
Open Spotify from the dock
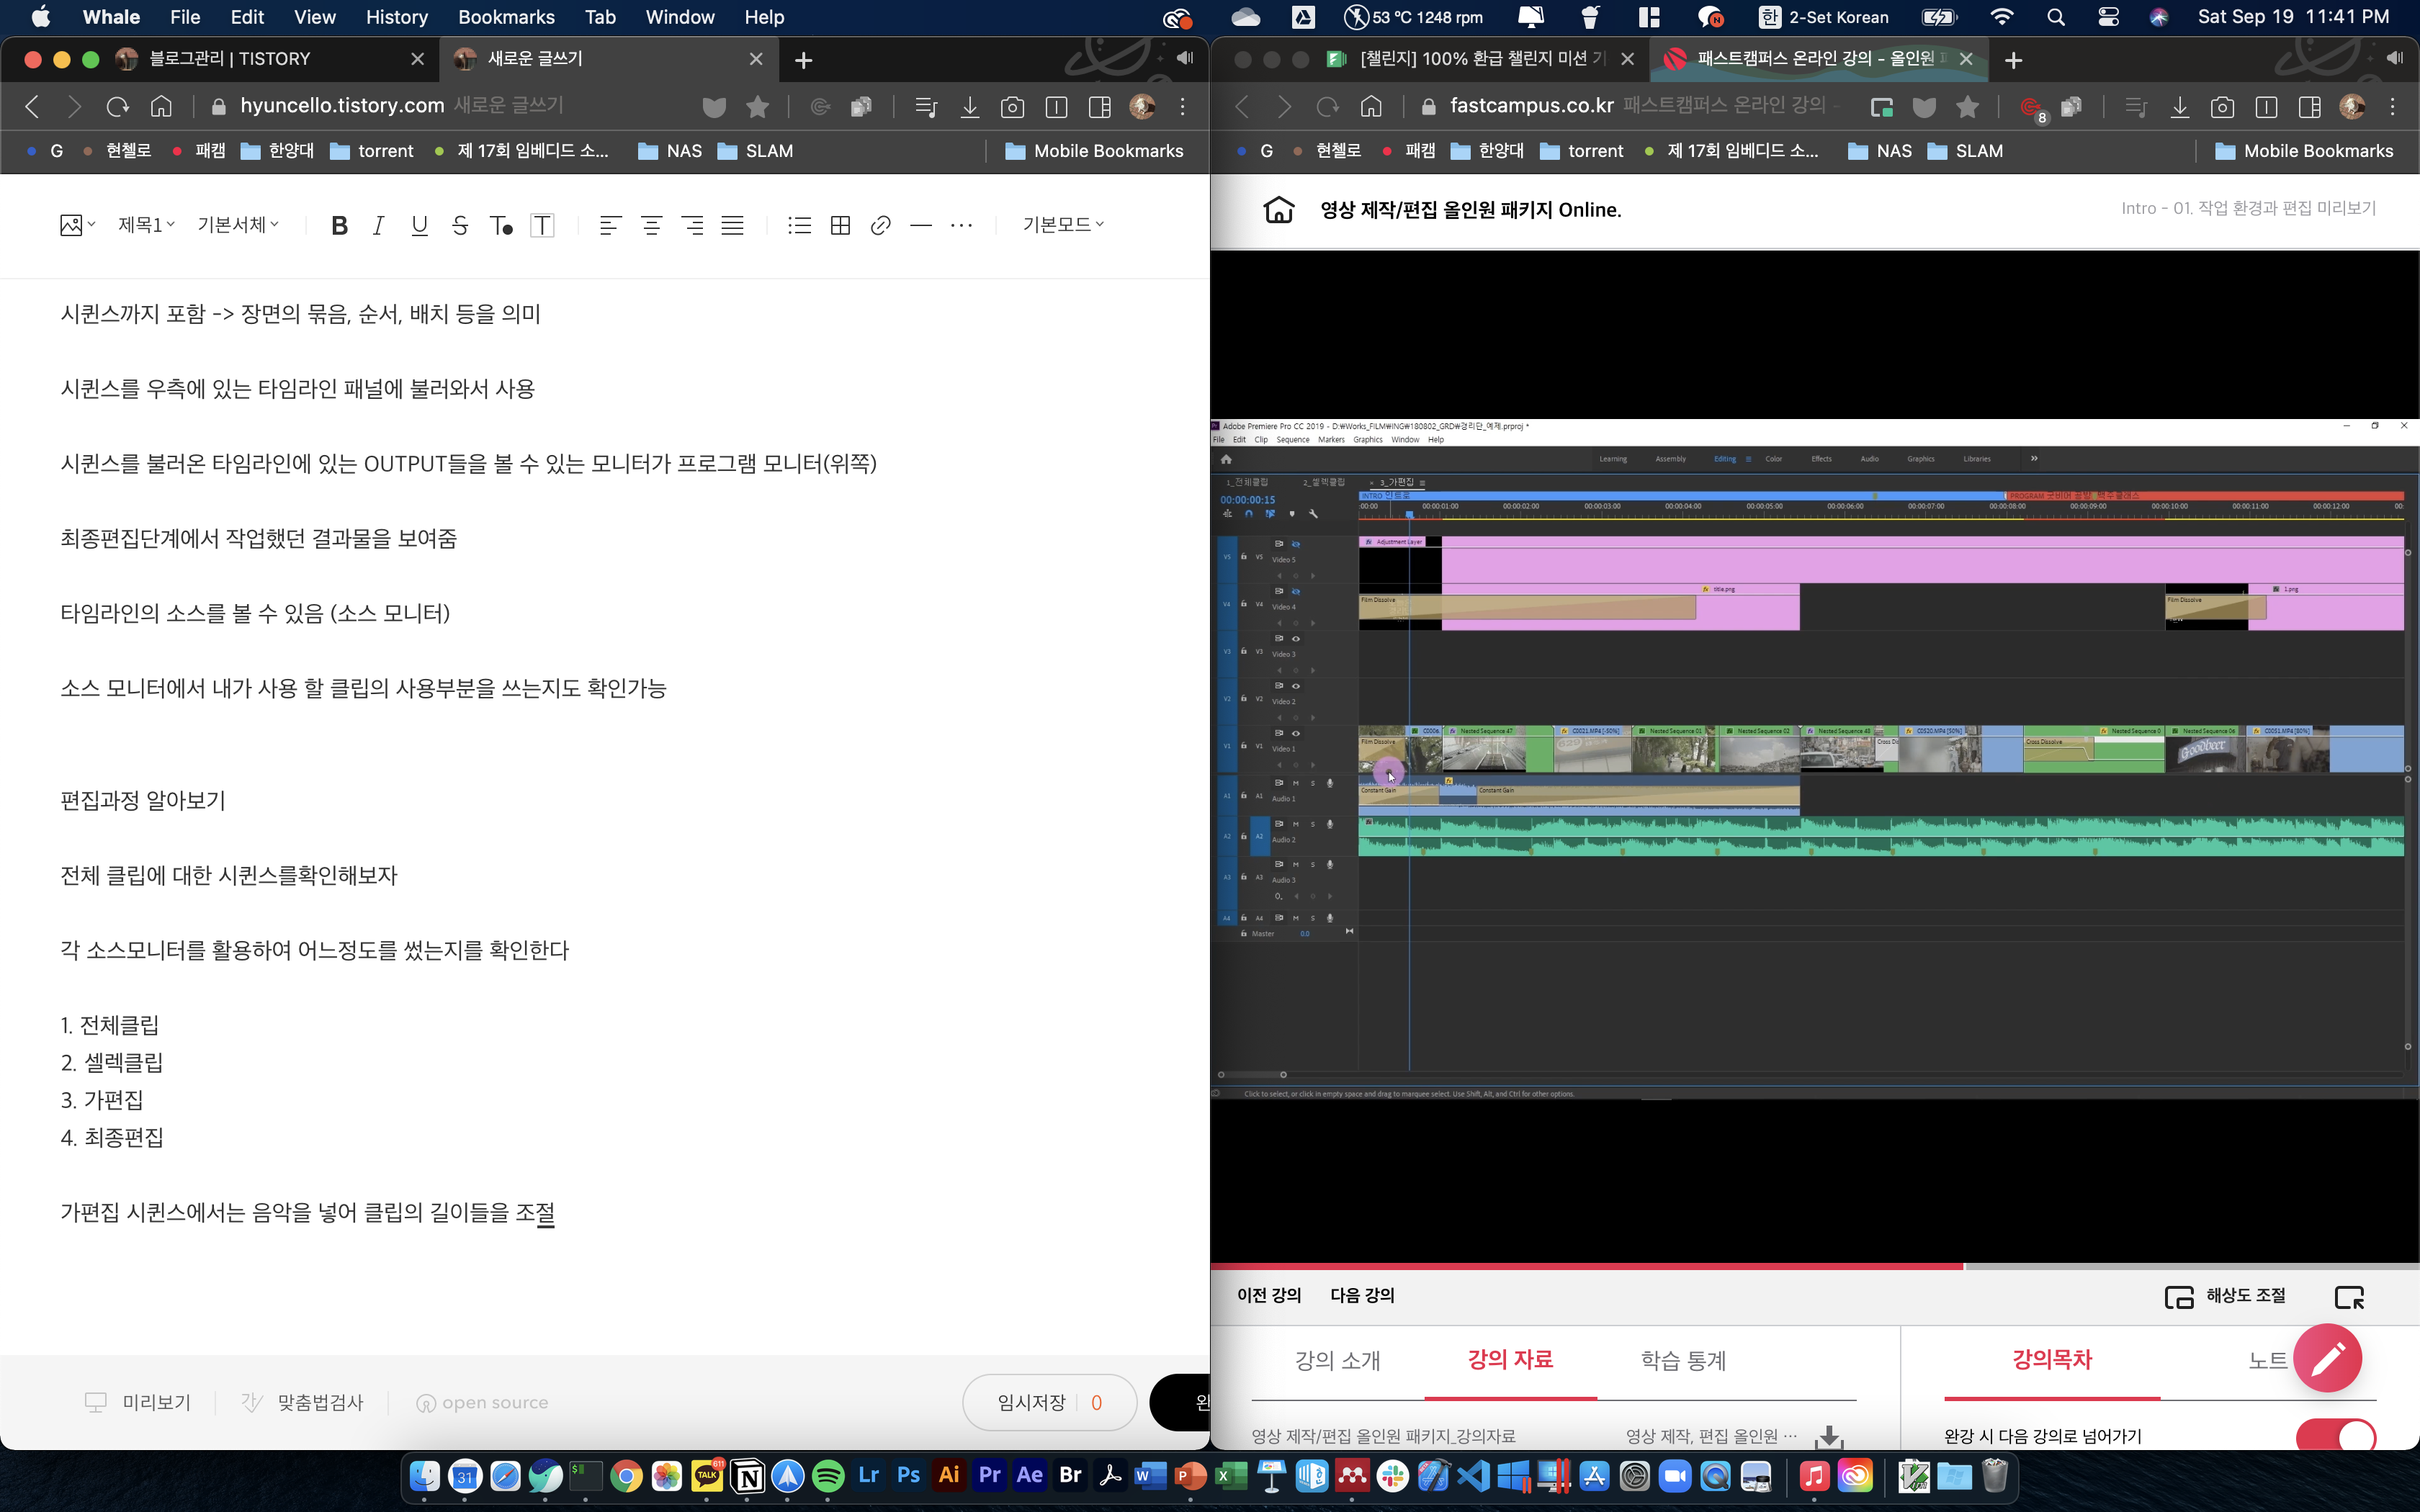click(828, 1476)
